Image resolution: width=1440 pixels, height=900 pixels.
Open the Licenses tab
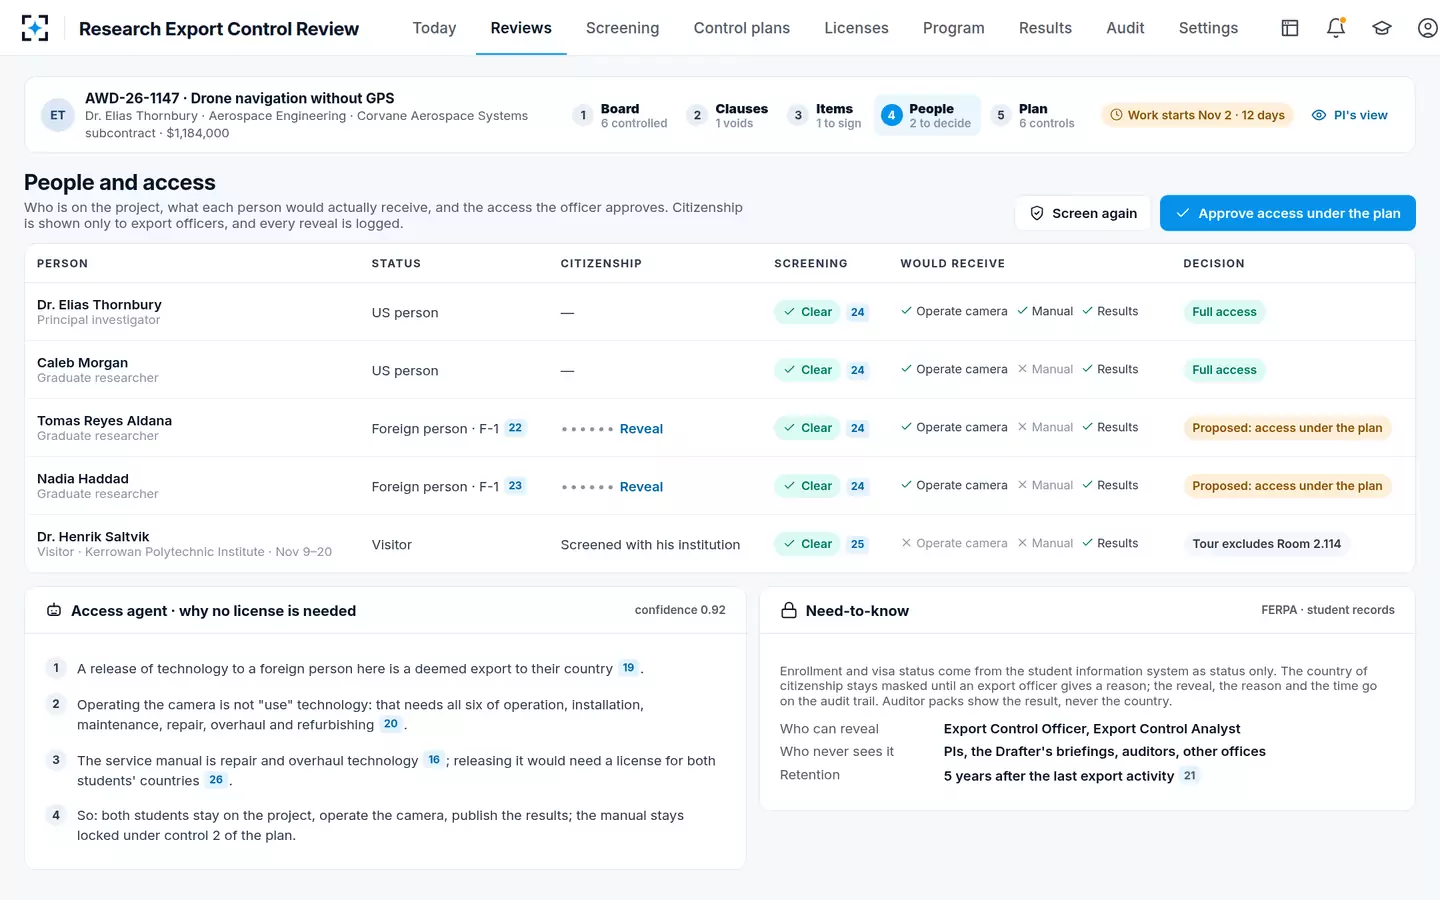click(x=856, y=28)
